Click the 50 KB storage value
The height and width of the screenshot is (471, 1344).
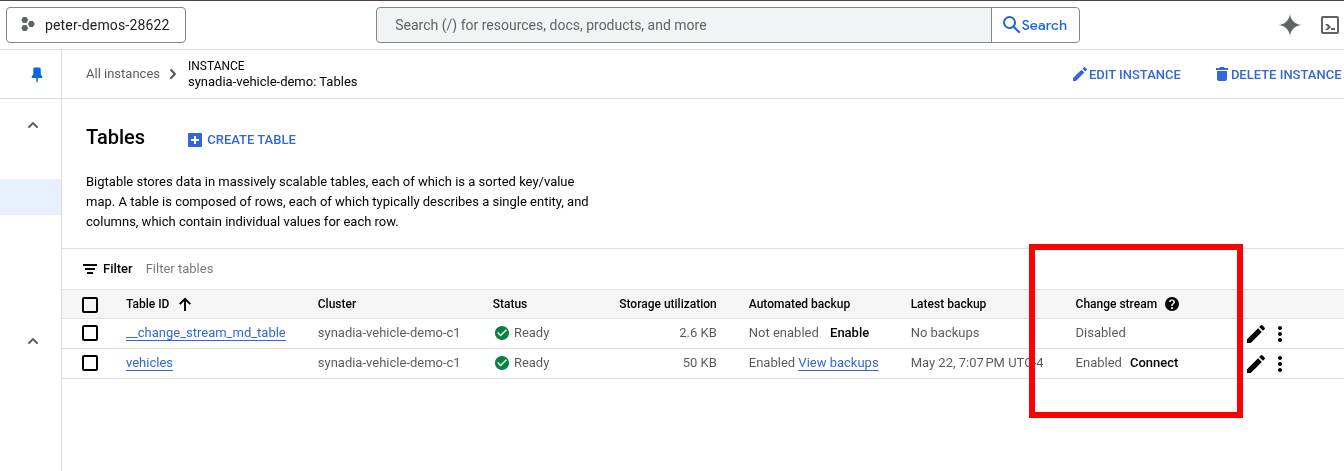click(700, 363)
